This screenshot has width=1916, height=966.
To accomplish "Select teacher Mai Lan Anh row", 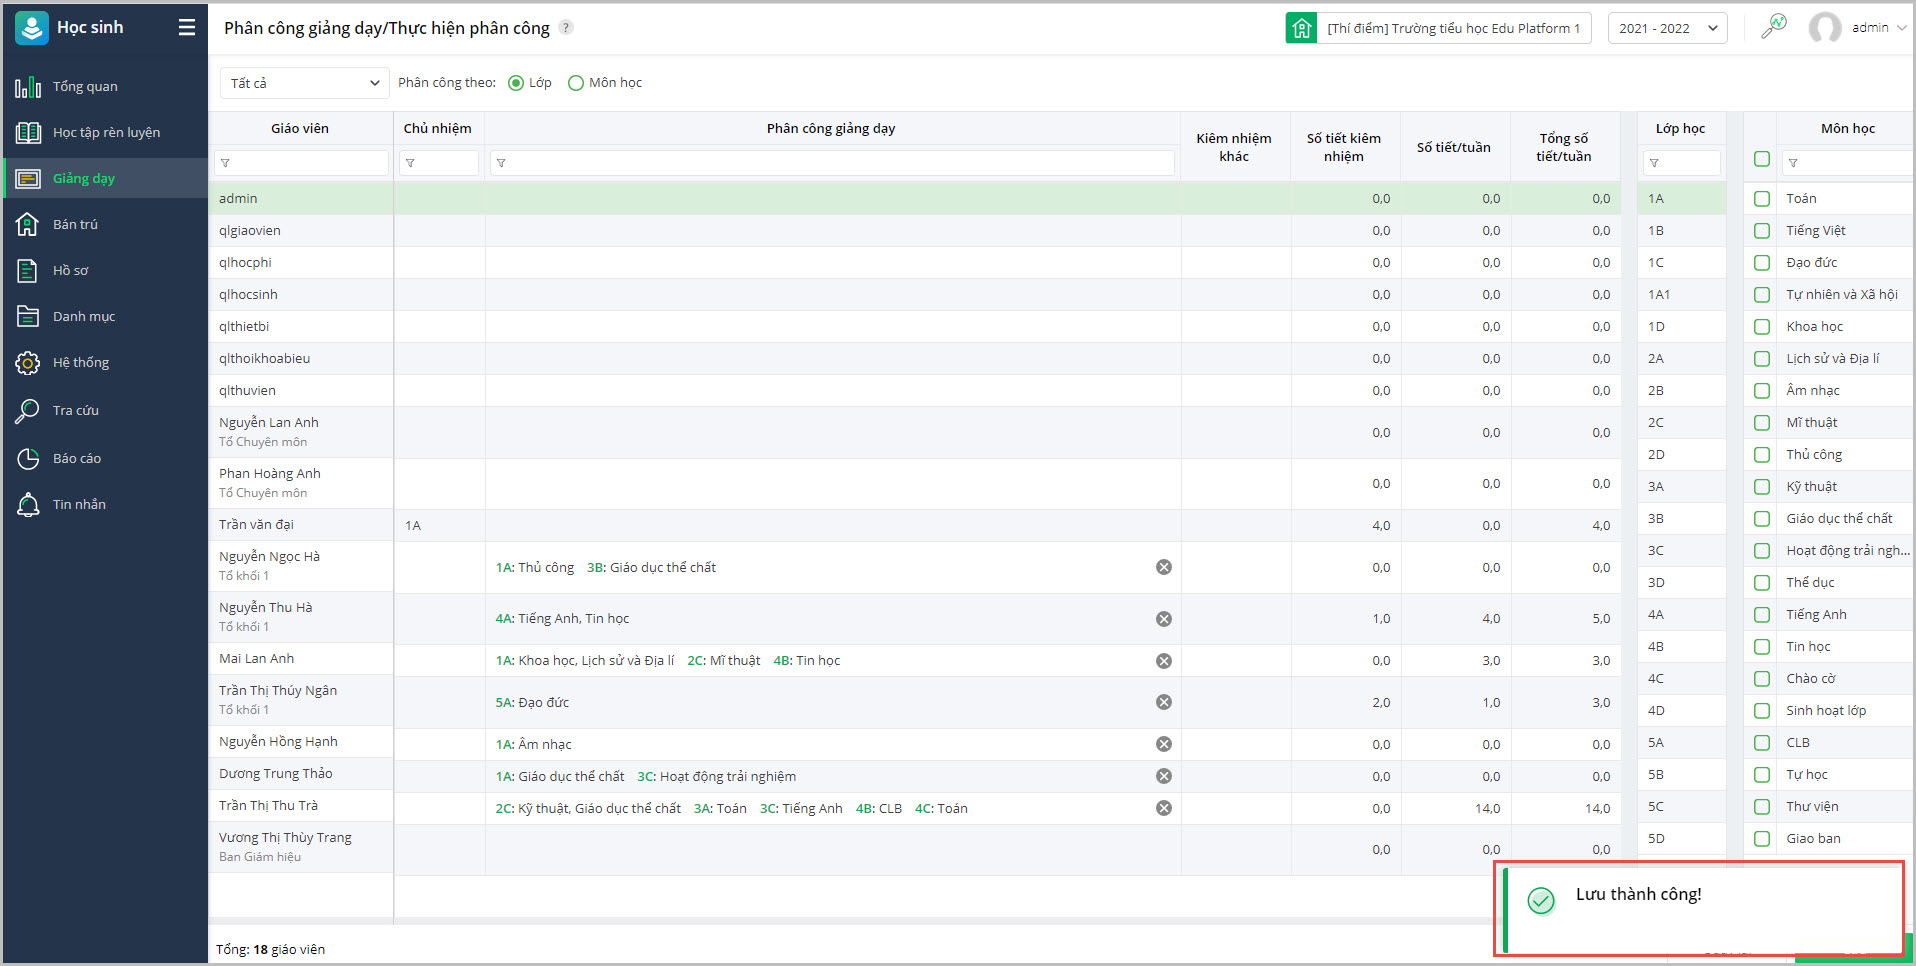I will click(257, 659).
